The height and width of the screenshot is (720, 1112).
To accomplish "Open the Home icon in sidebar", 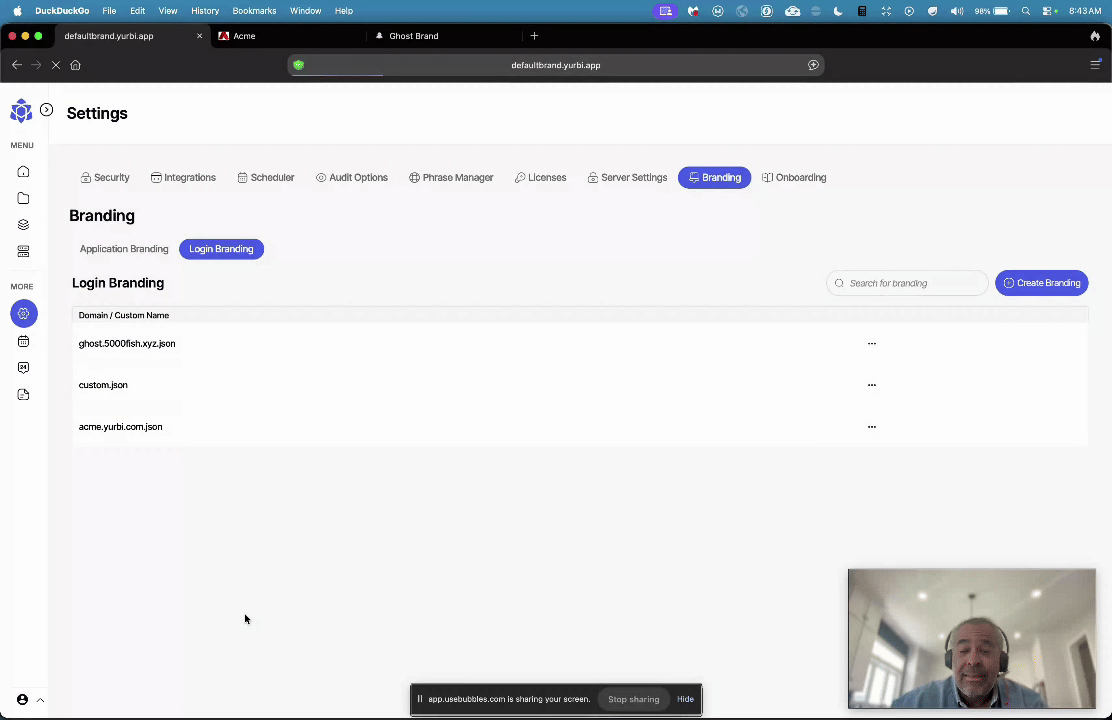I will click(x=23, y=172).
